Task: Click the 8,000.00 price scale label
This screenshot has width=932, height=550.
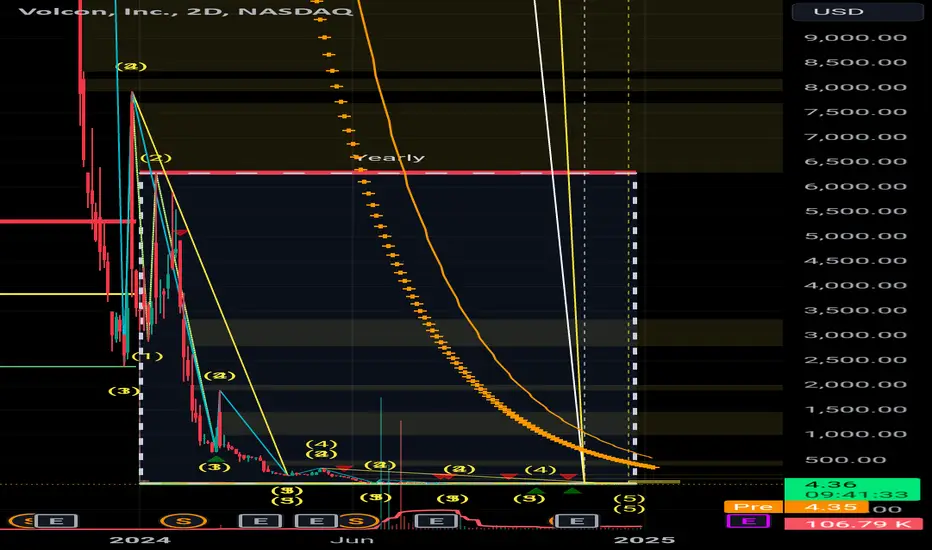Action: point(855,87)
